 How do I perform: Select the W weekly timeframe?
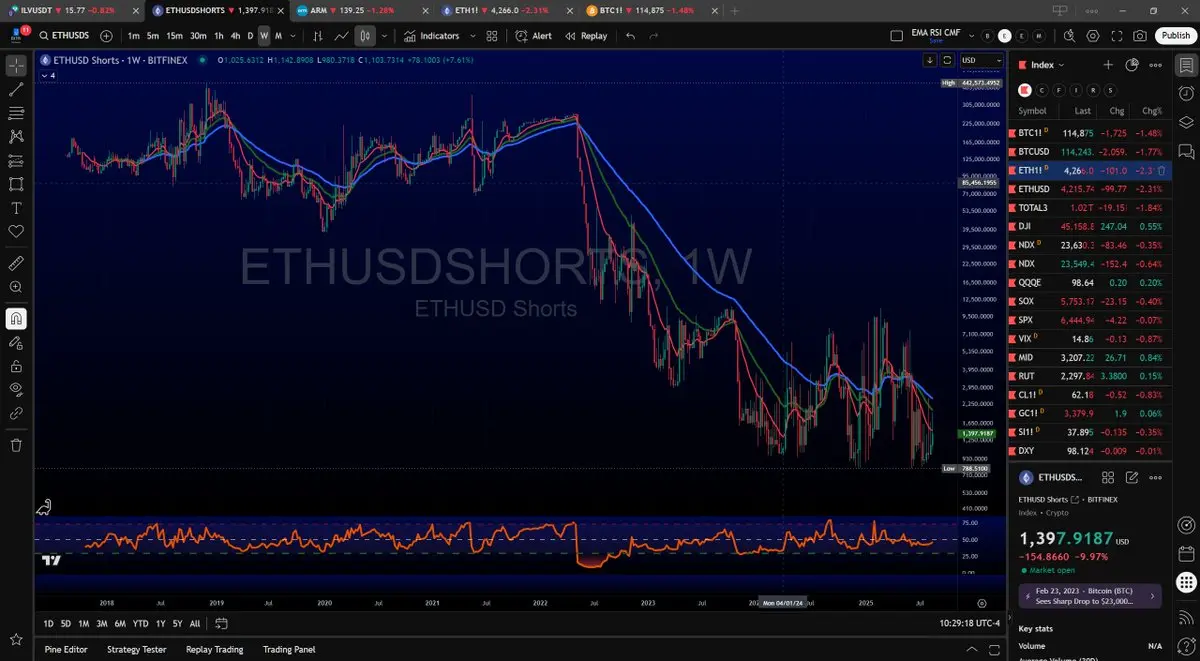click(x=264, y=36)
